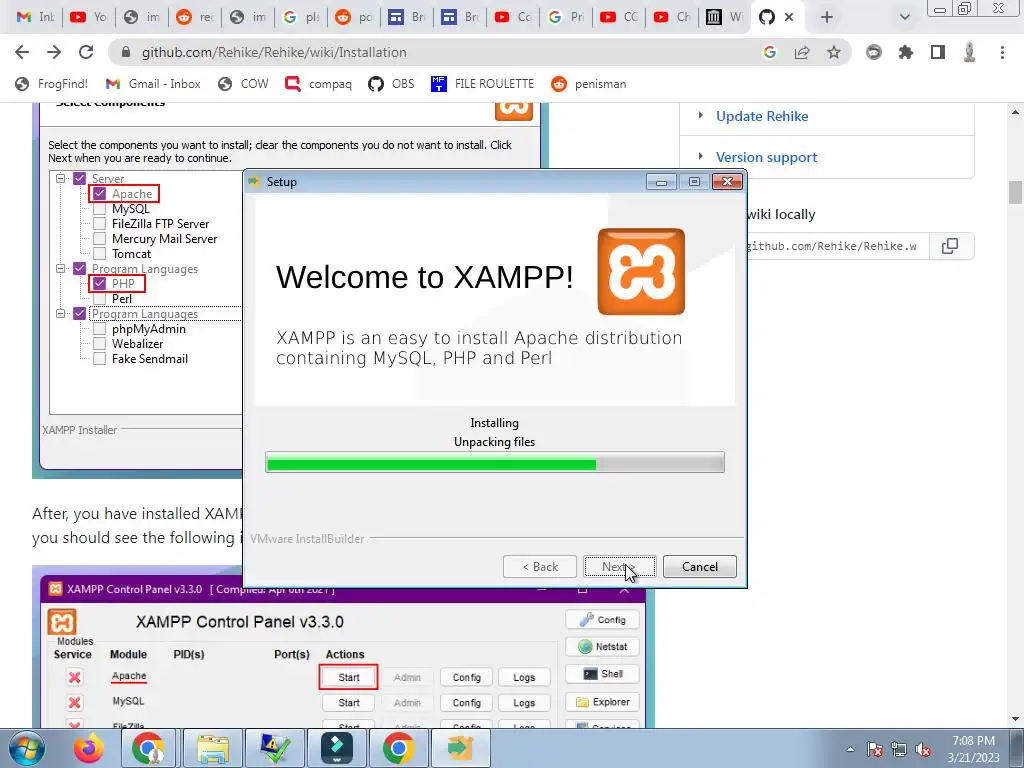
Task: Click the Perl checkbox
Action: 99,298
